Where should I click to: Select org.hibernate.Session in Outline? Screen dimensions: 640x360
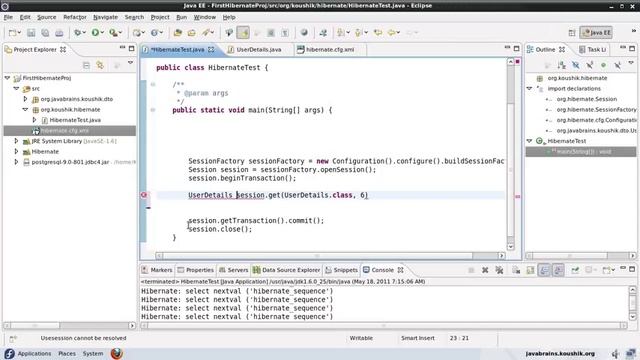587,99
